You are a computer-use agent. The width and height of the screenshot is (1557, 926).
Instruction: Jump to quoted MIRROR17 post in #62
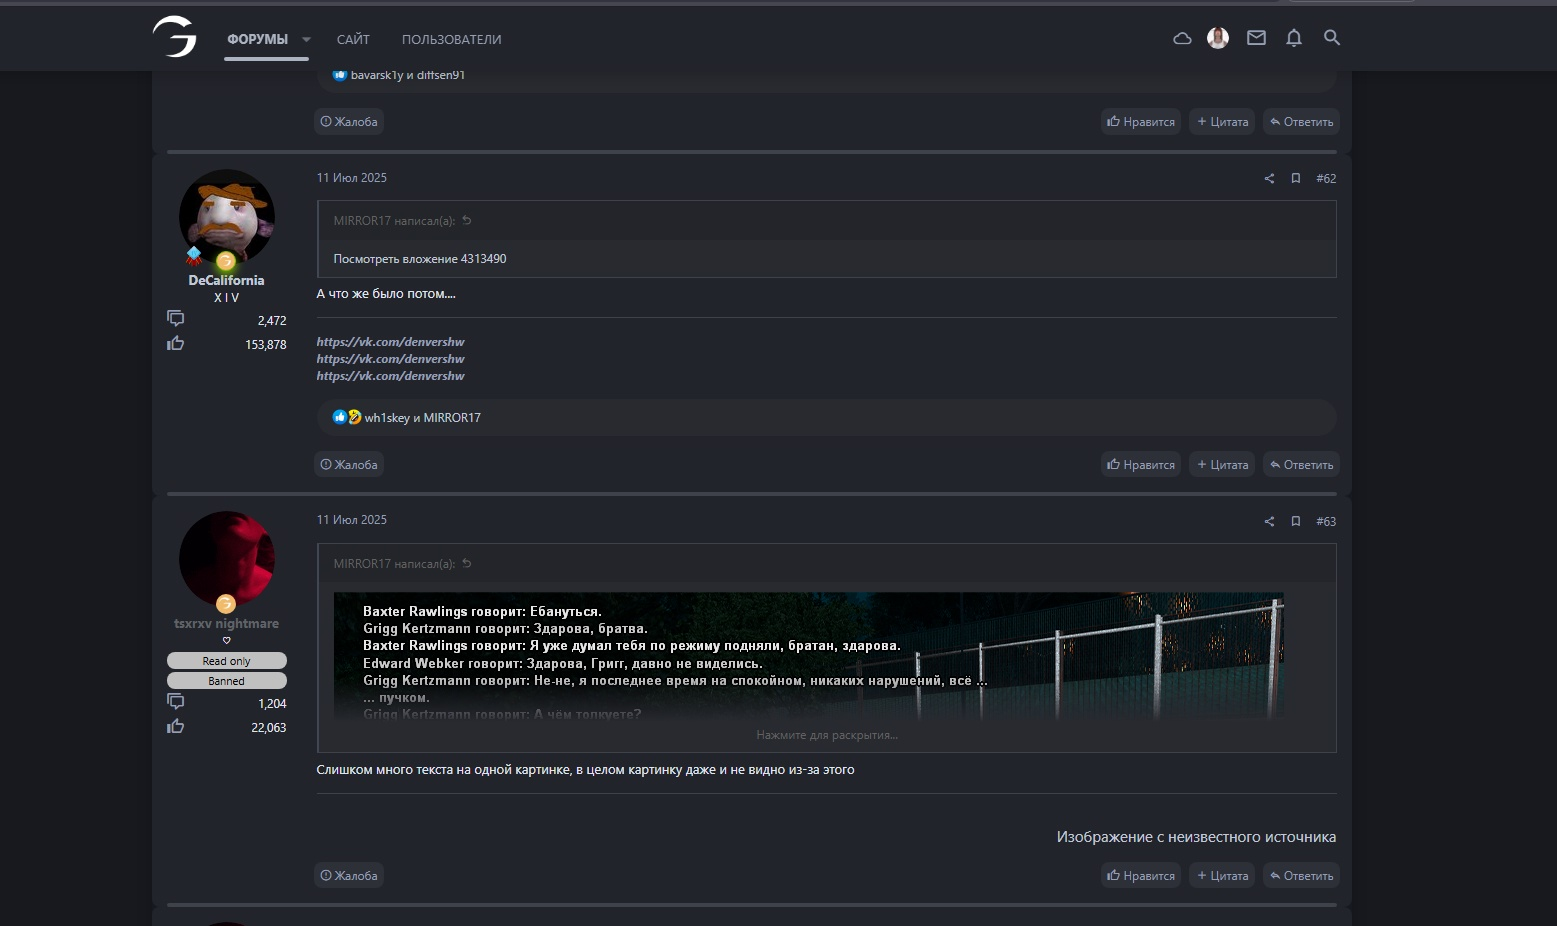coord(466,221)
